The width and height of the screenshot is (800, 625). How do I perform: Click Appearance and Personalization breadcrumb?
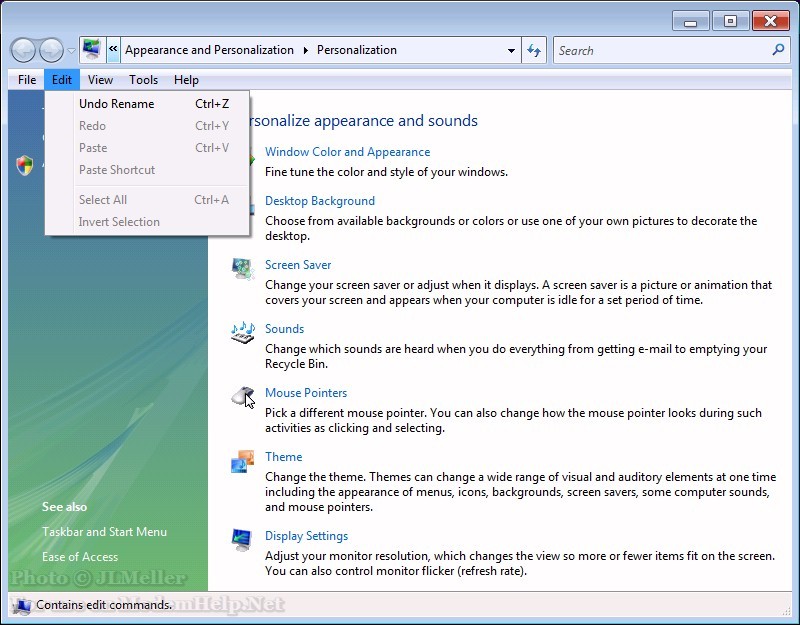pos(209,50)
